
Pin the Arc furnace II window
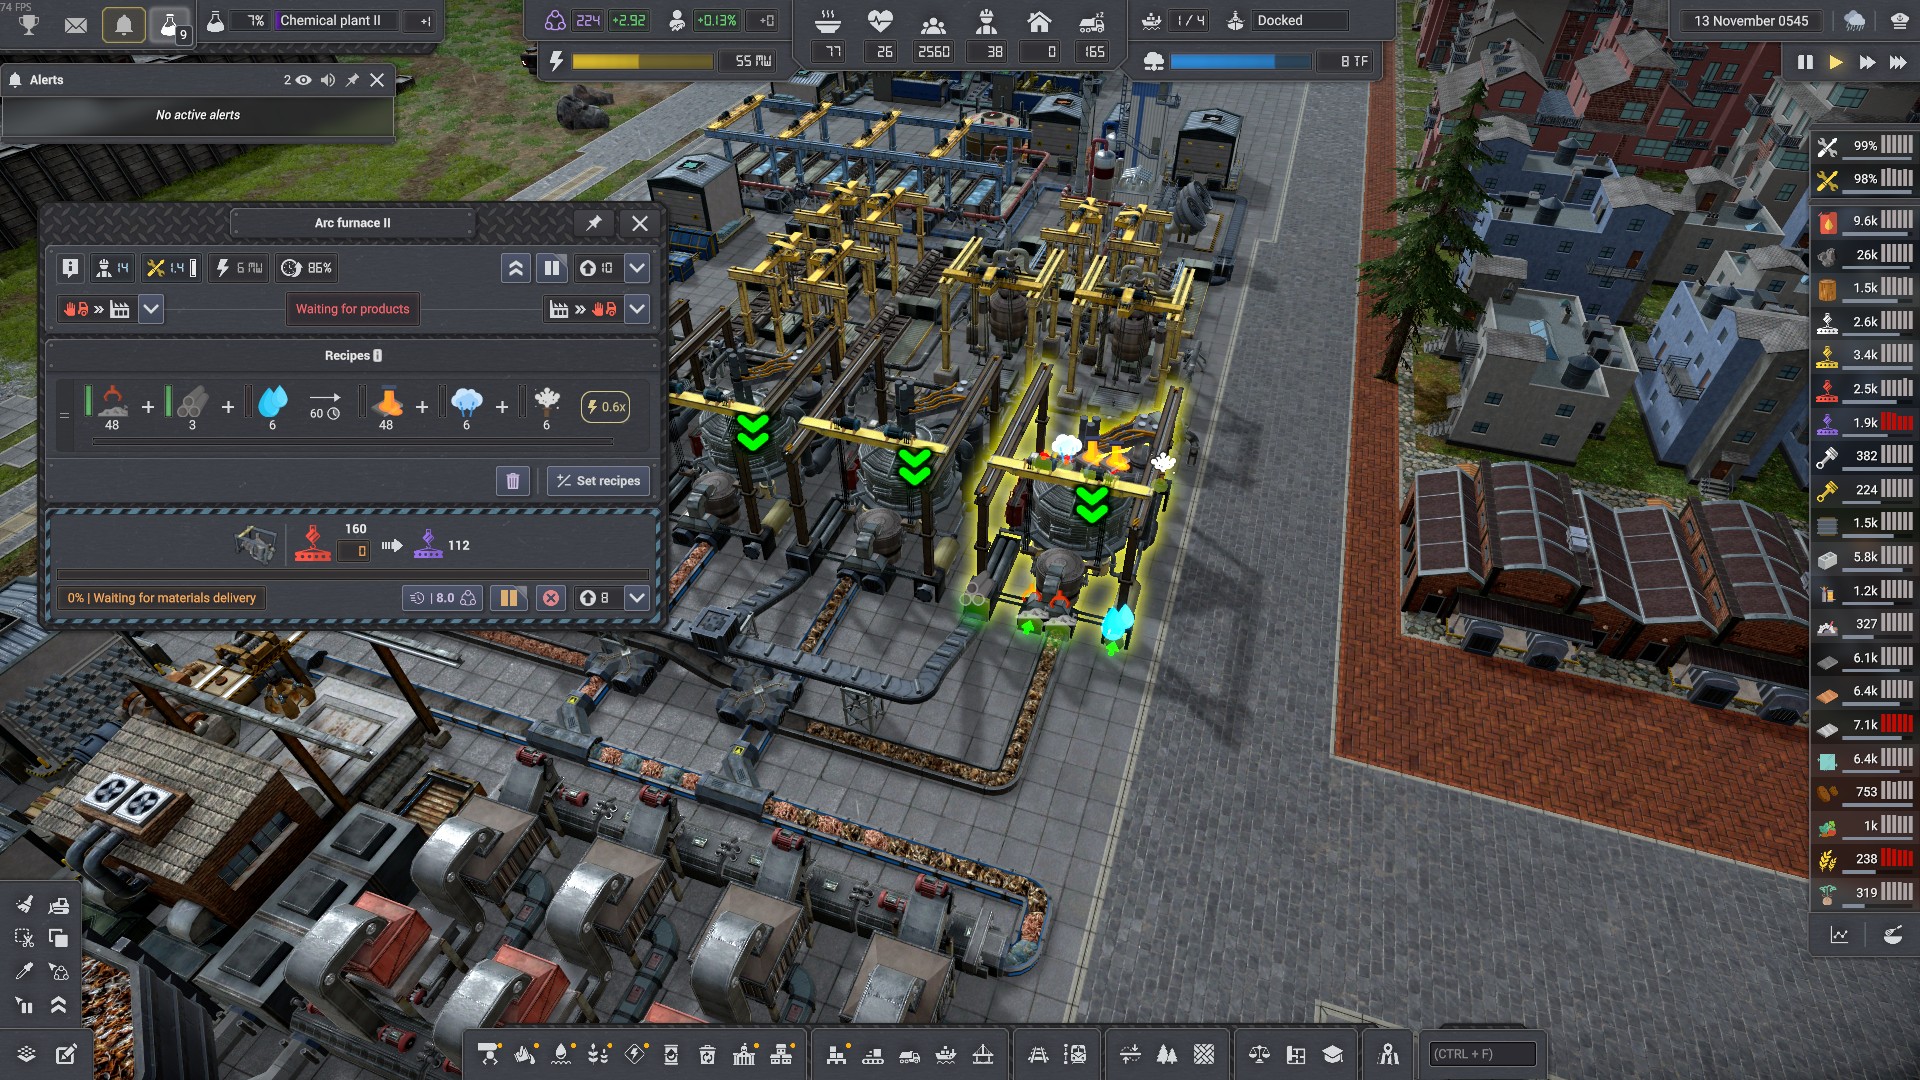pos(594,223)
